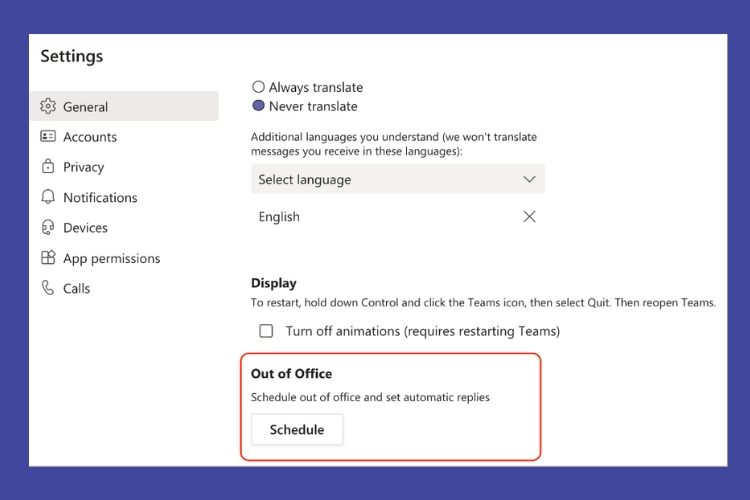Image resolution: width=750 pixels, height=500 pixels.
Task: Select the Always translate radio button
Action: (258, 87)
